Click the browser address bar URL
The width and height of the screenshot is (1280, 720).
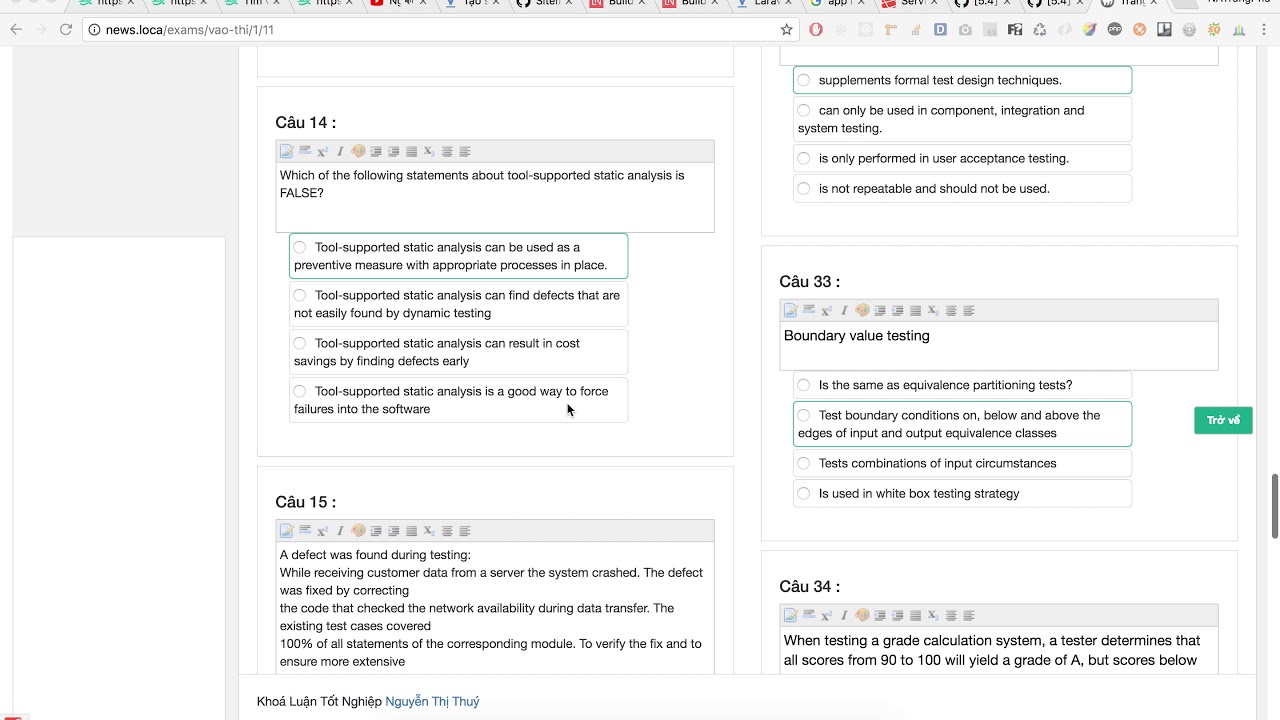[190, 30]
